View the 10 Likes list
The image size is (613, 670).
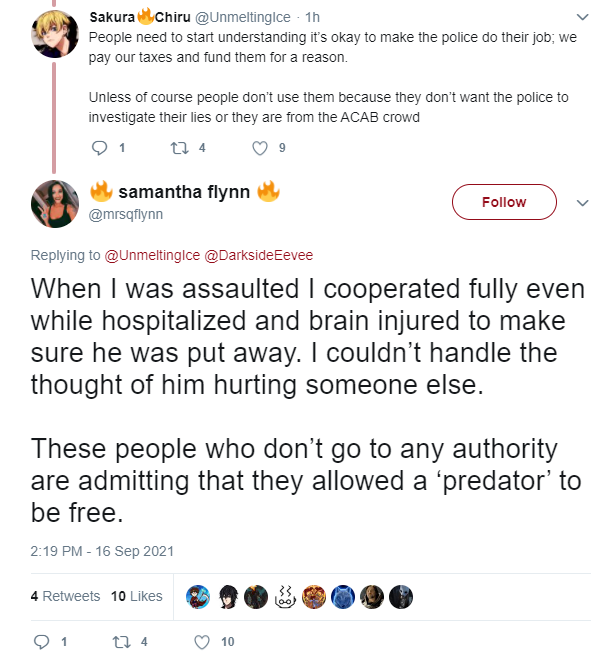coord(137,596)
